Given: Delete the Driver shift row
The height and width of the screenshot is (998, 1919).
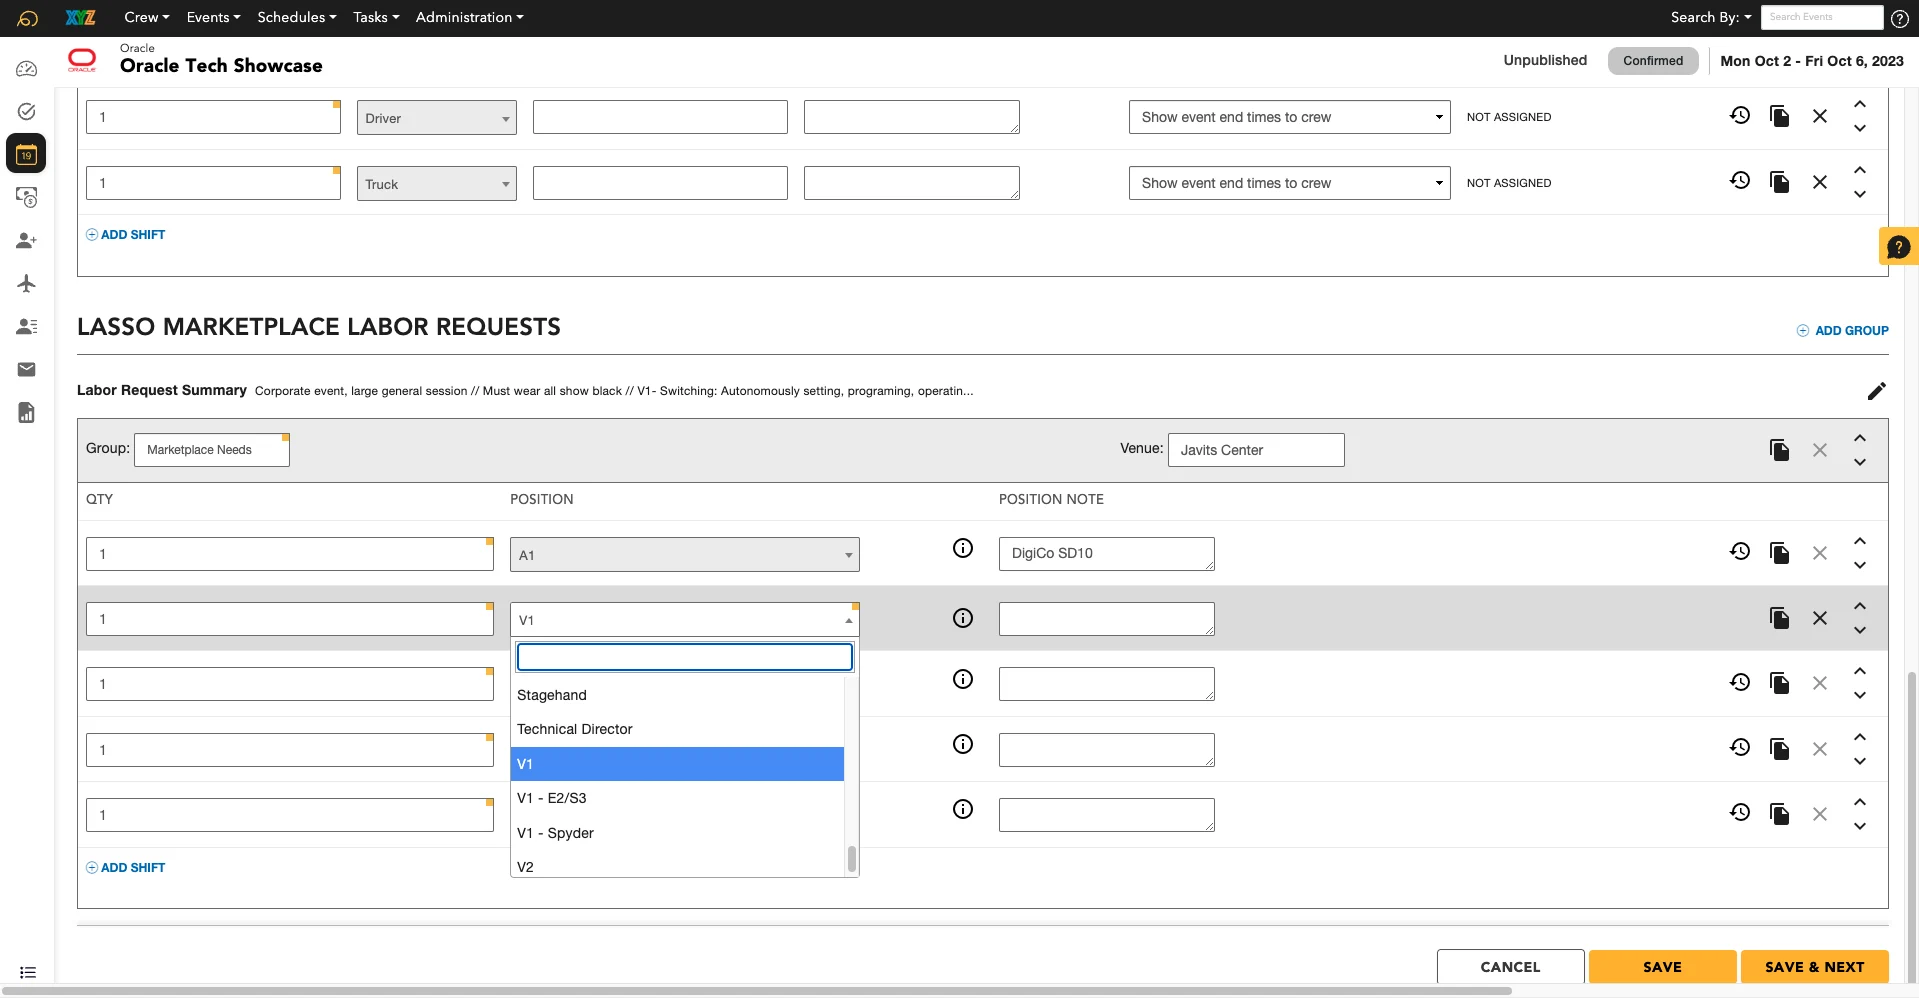Looking at the screenshot, I should [x=1820, y=116].
